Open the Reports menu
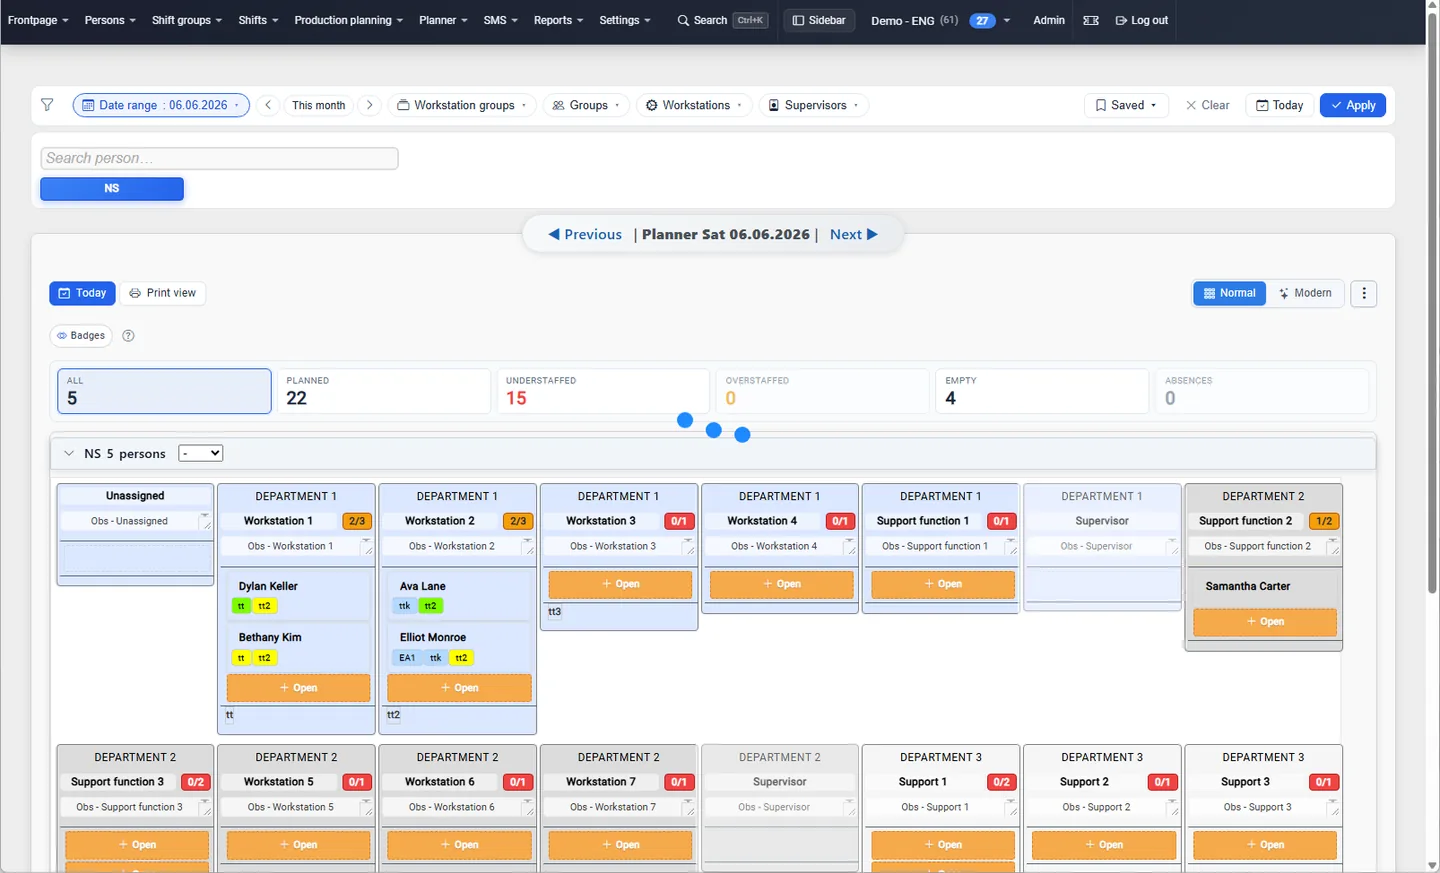Image resolution: width=1440 pixels, height=873 pixels. tap(558, 20)
